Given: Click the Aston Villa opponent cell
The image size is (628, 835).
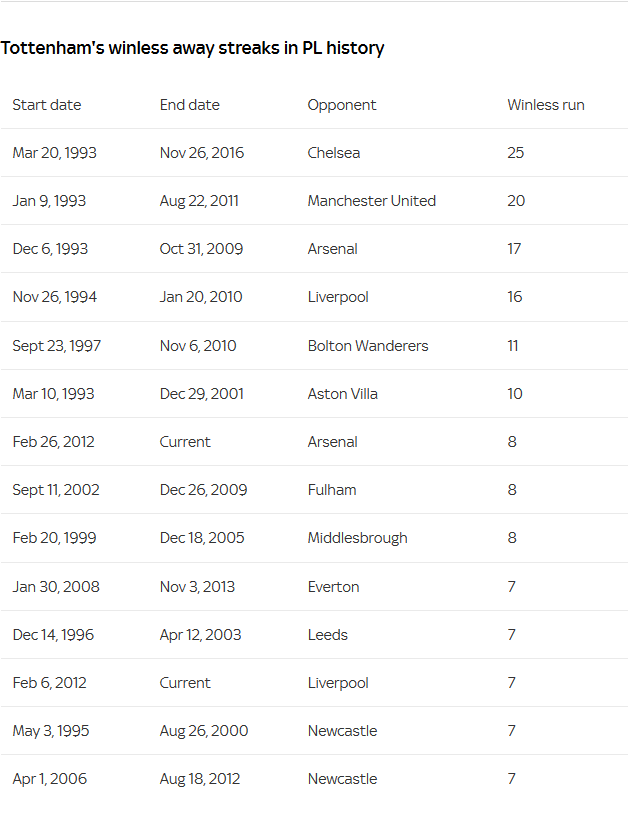Looking at the screenshot, I should (x=343, y=394).
